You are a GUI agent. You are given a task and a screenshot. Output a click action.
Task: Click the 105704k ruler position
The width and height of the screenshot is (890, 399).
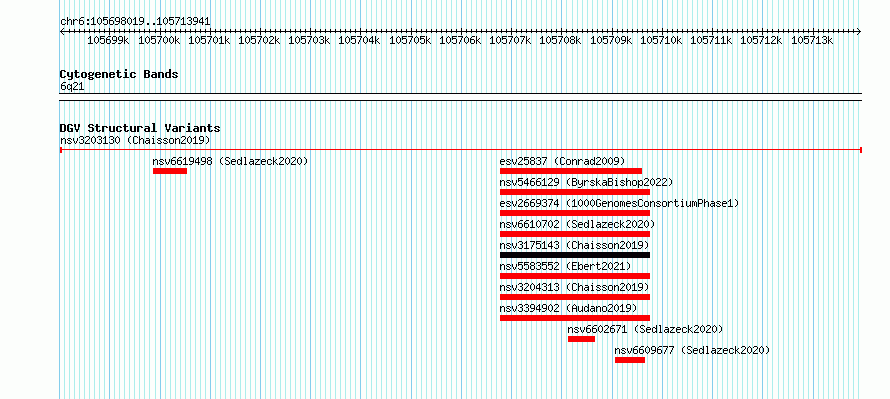point(359,40)
